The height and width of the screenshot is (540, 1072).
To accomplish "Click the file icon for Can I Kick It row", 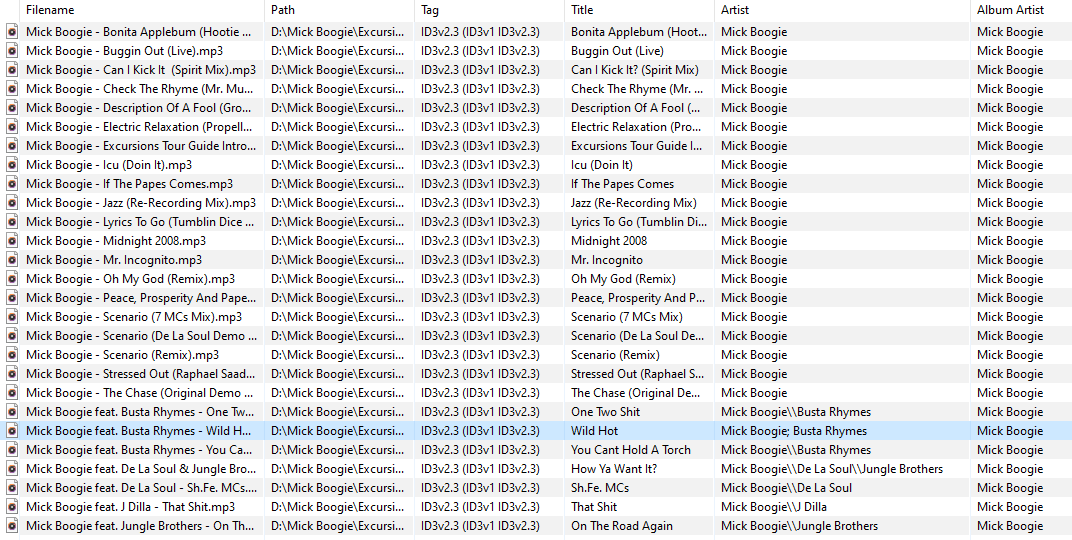I will pos(12,70).
